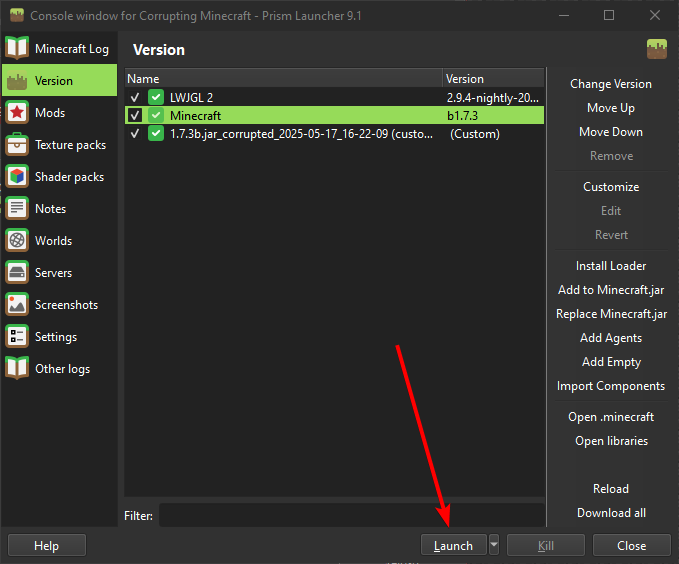This screenshot has width=679, height=564.
Task: Switch to the Worlds tab
Action: (59, 240)
